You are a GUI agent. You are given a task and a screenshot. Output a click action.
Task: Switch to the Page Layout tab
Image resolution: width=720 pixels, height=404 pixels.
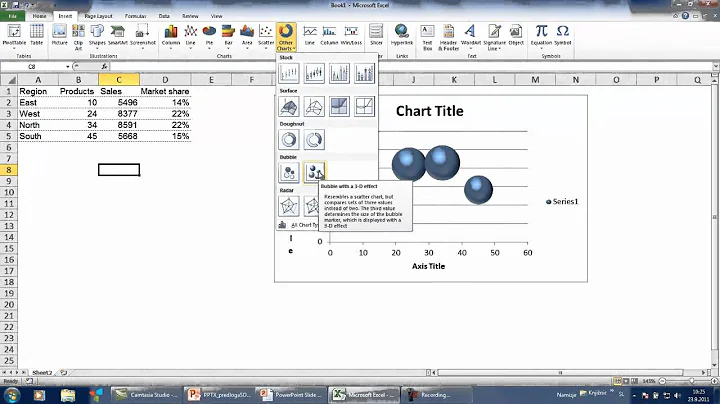(98, 16)
